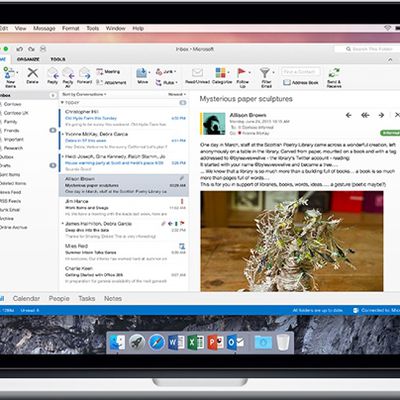Open Jim Hance email in list

click(124, 207)
